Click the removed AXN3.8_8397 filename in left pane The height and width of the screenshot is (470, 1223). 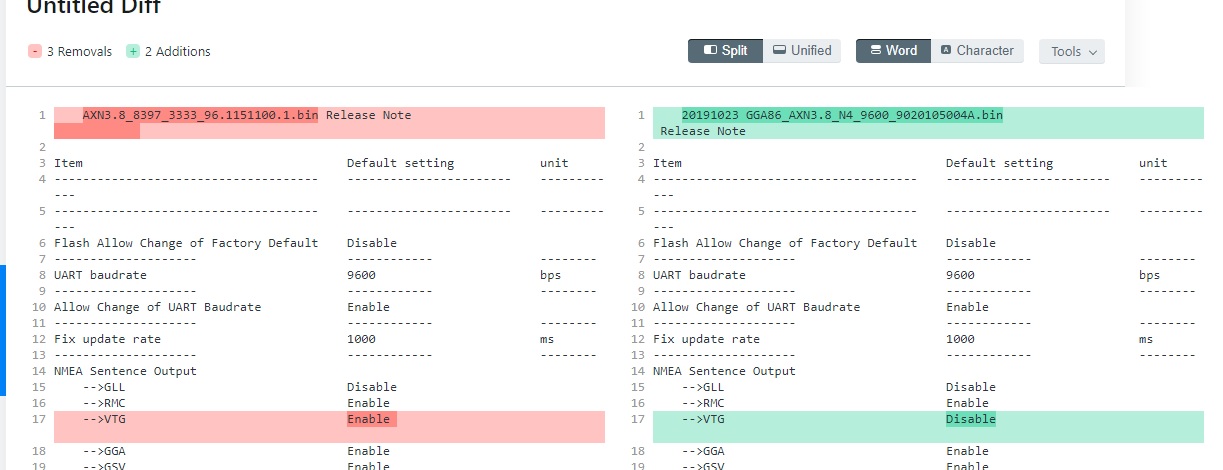point(200,115)
